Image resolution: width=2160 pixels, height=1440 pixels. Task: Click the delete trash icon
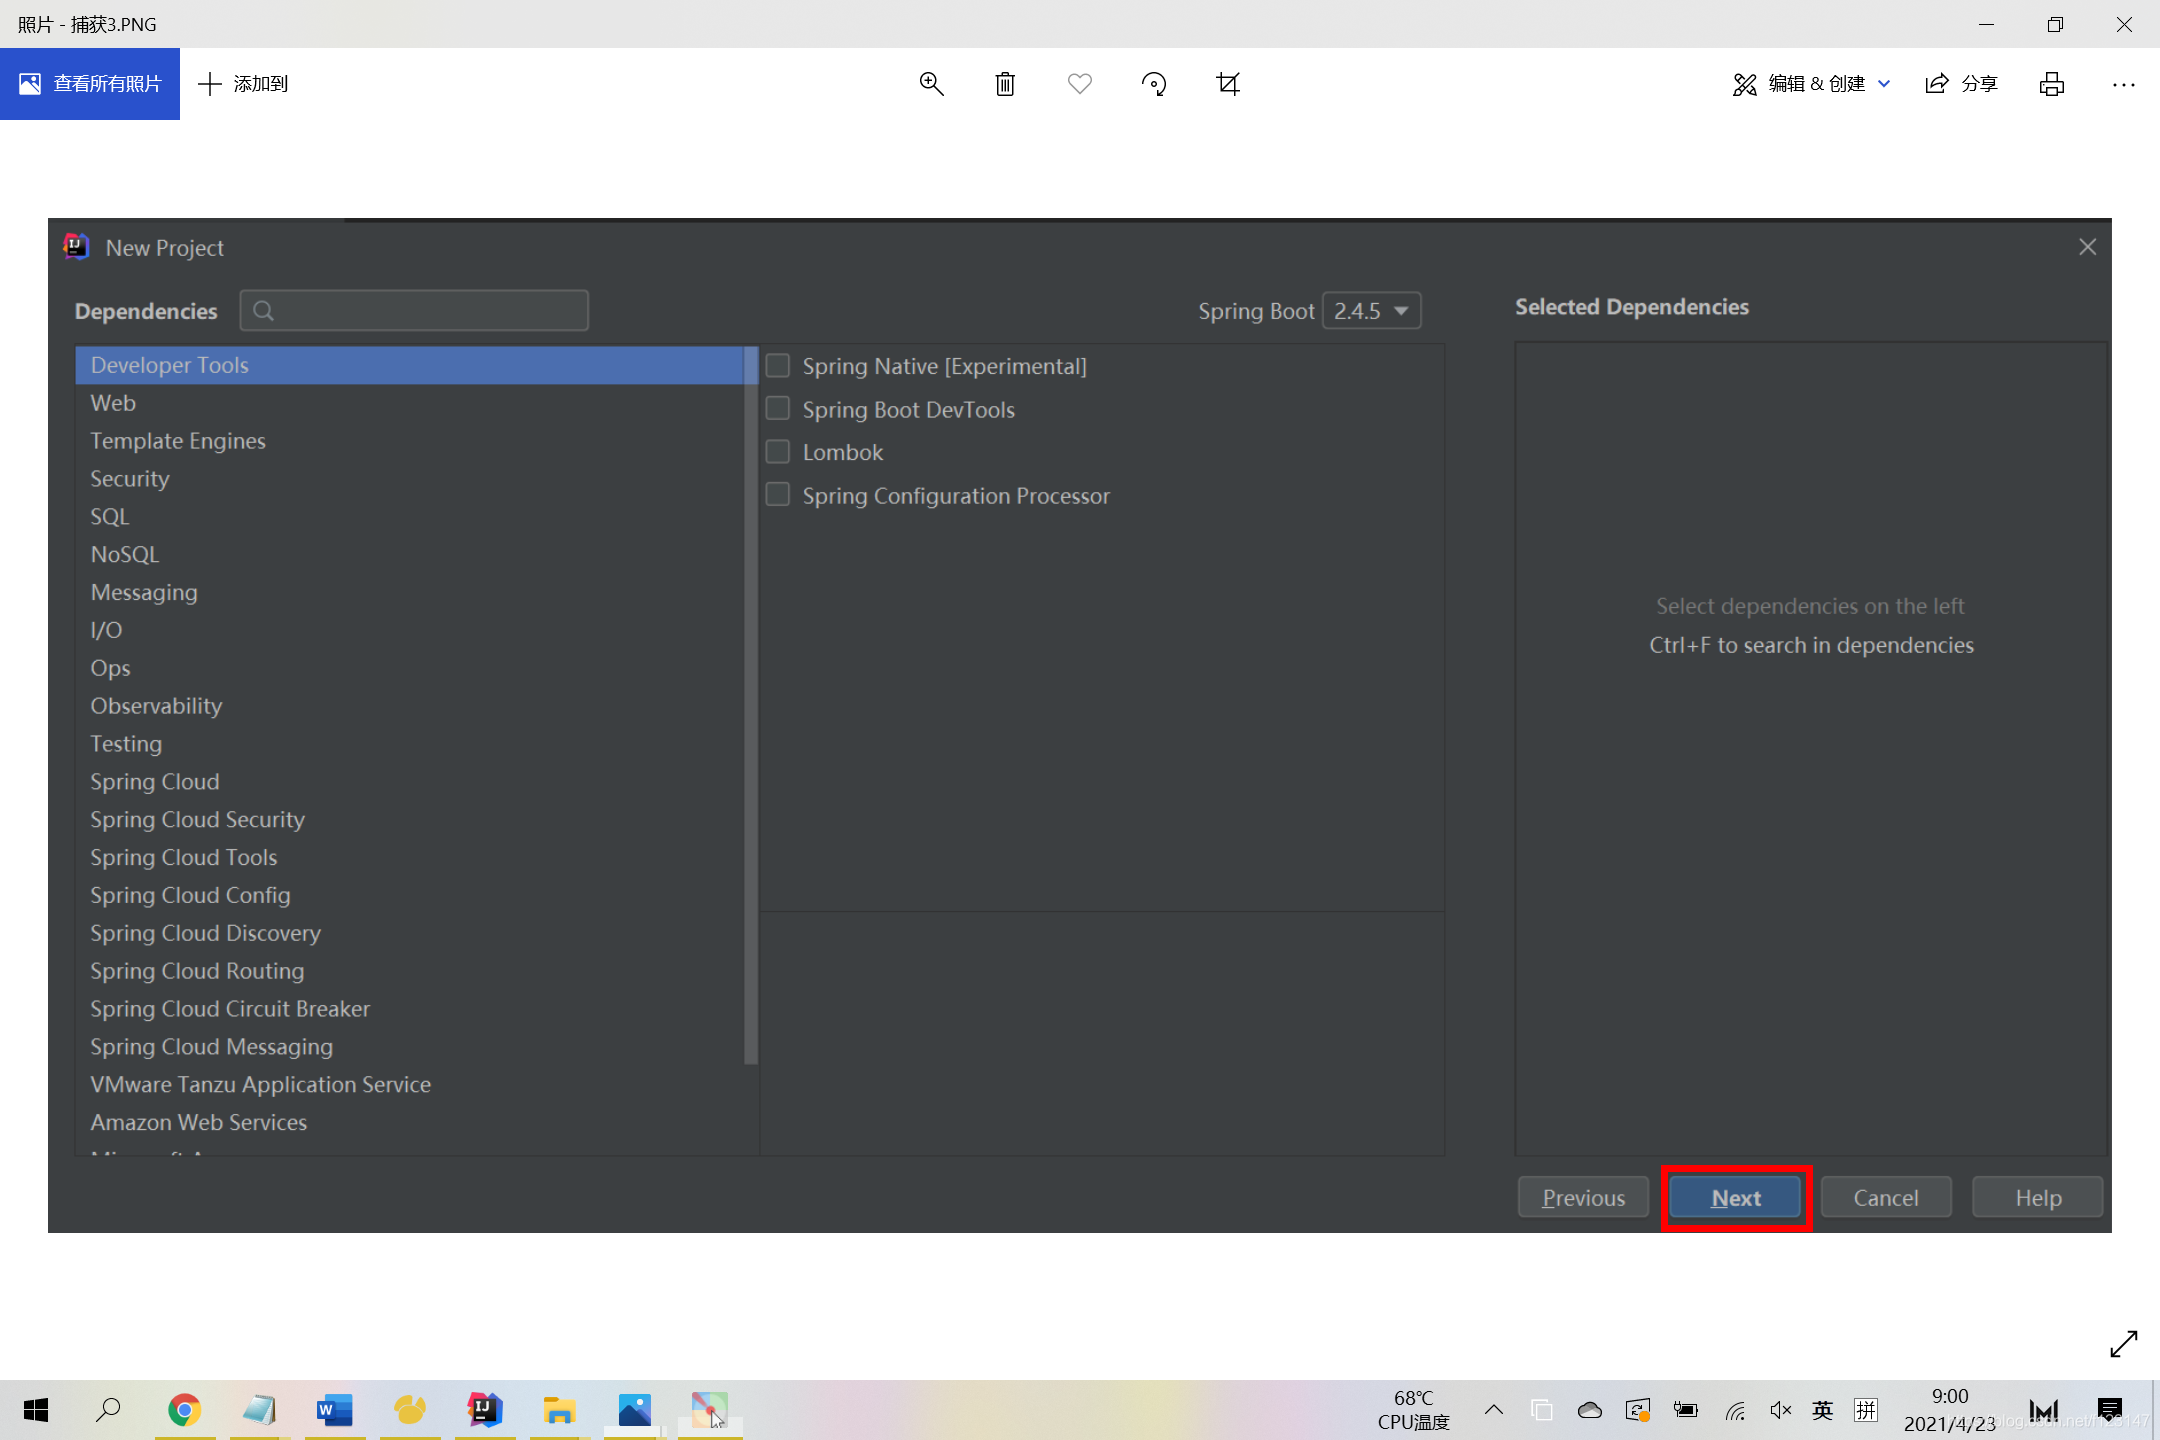(x=1005, y=84)
